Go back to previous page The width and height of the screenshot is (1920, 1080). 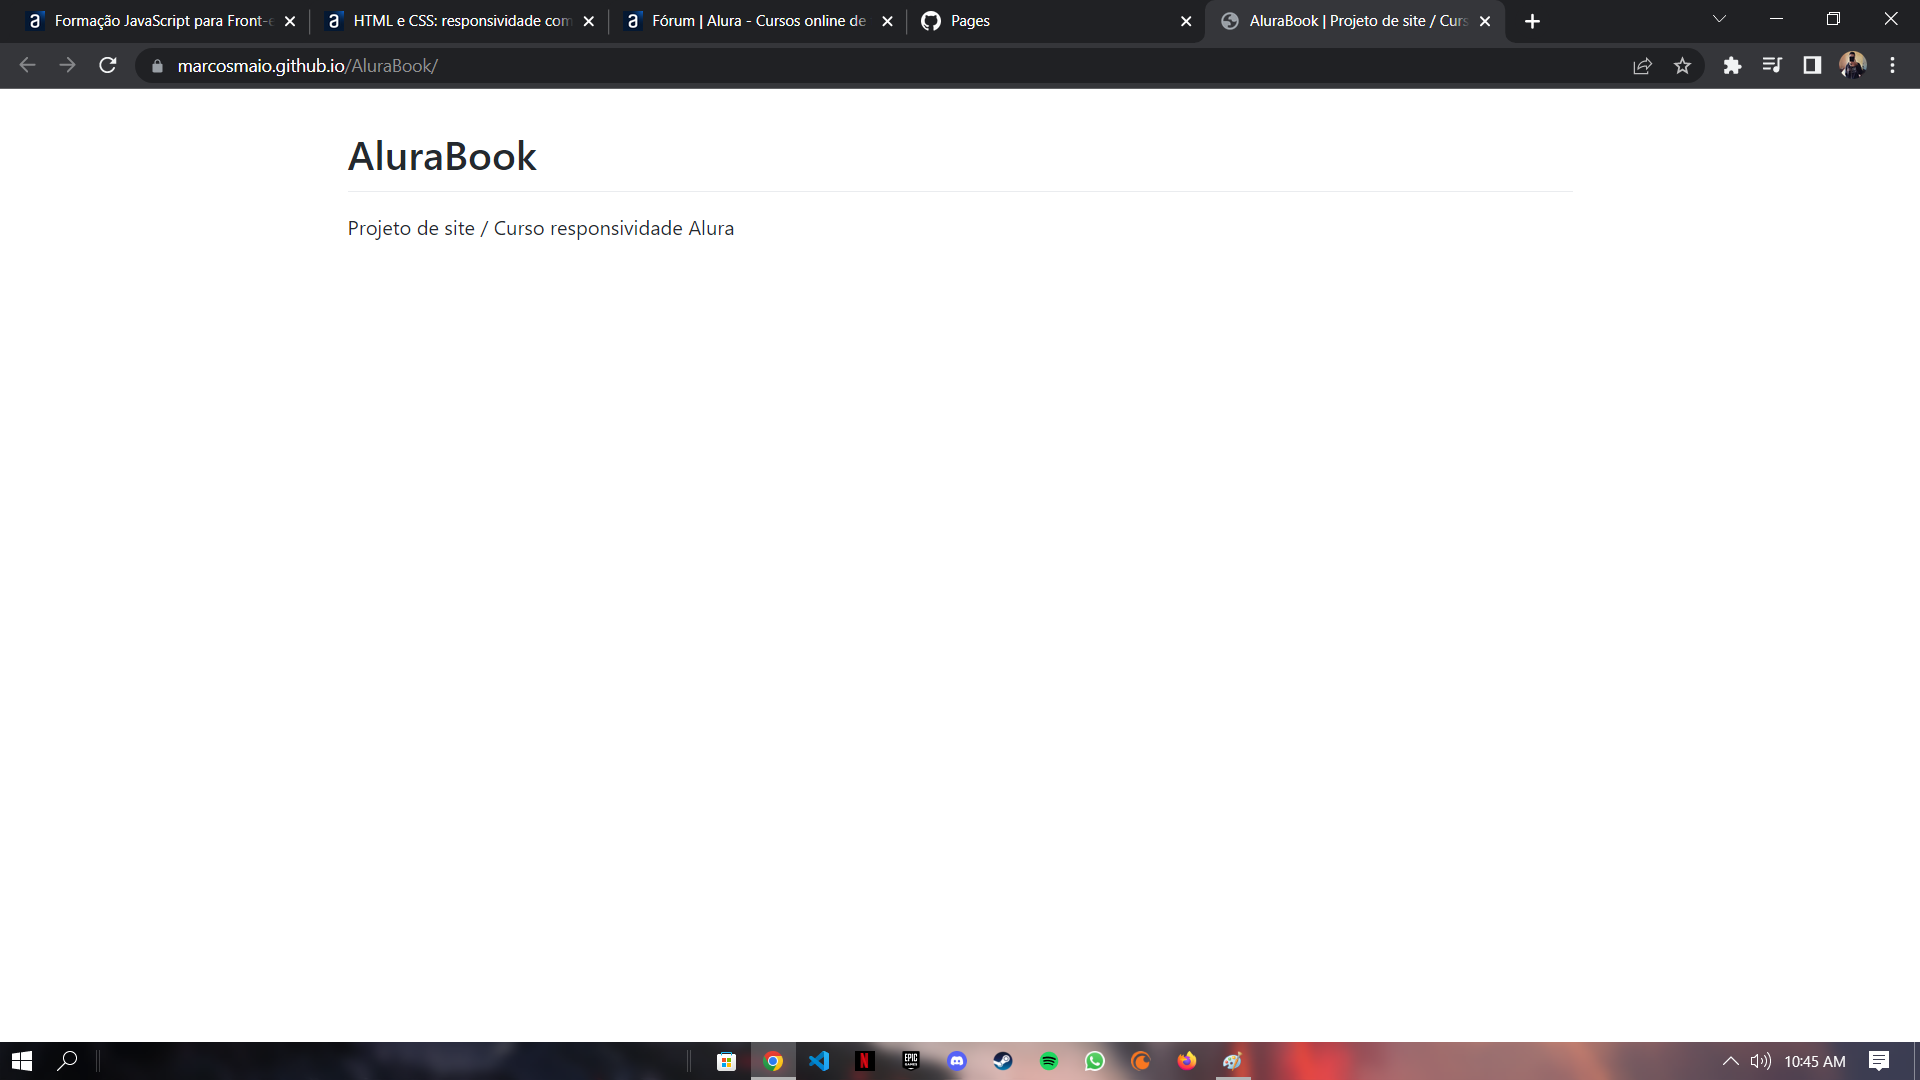coord(27,65)
